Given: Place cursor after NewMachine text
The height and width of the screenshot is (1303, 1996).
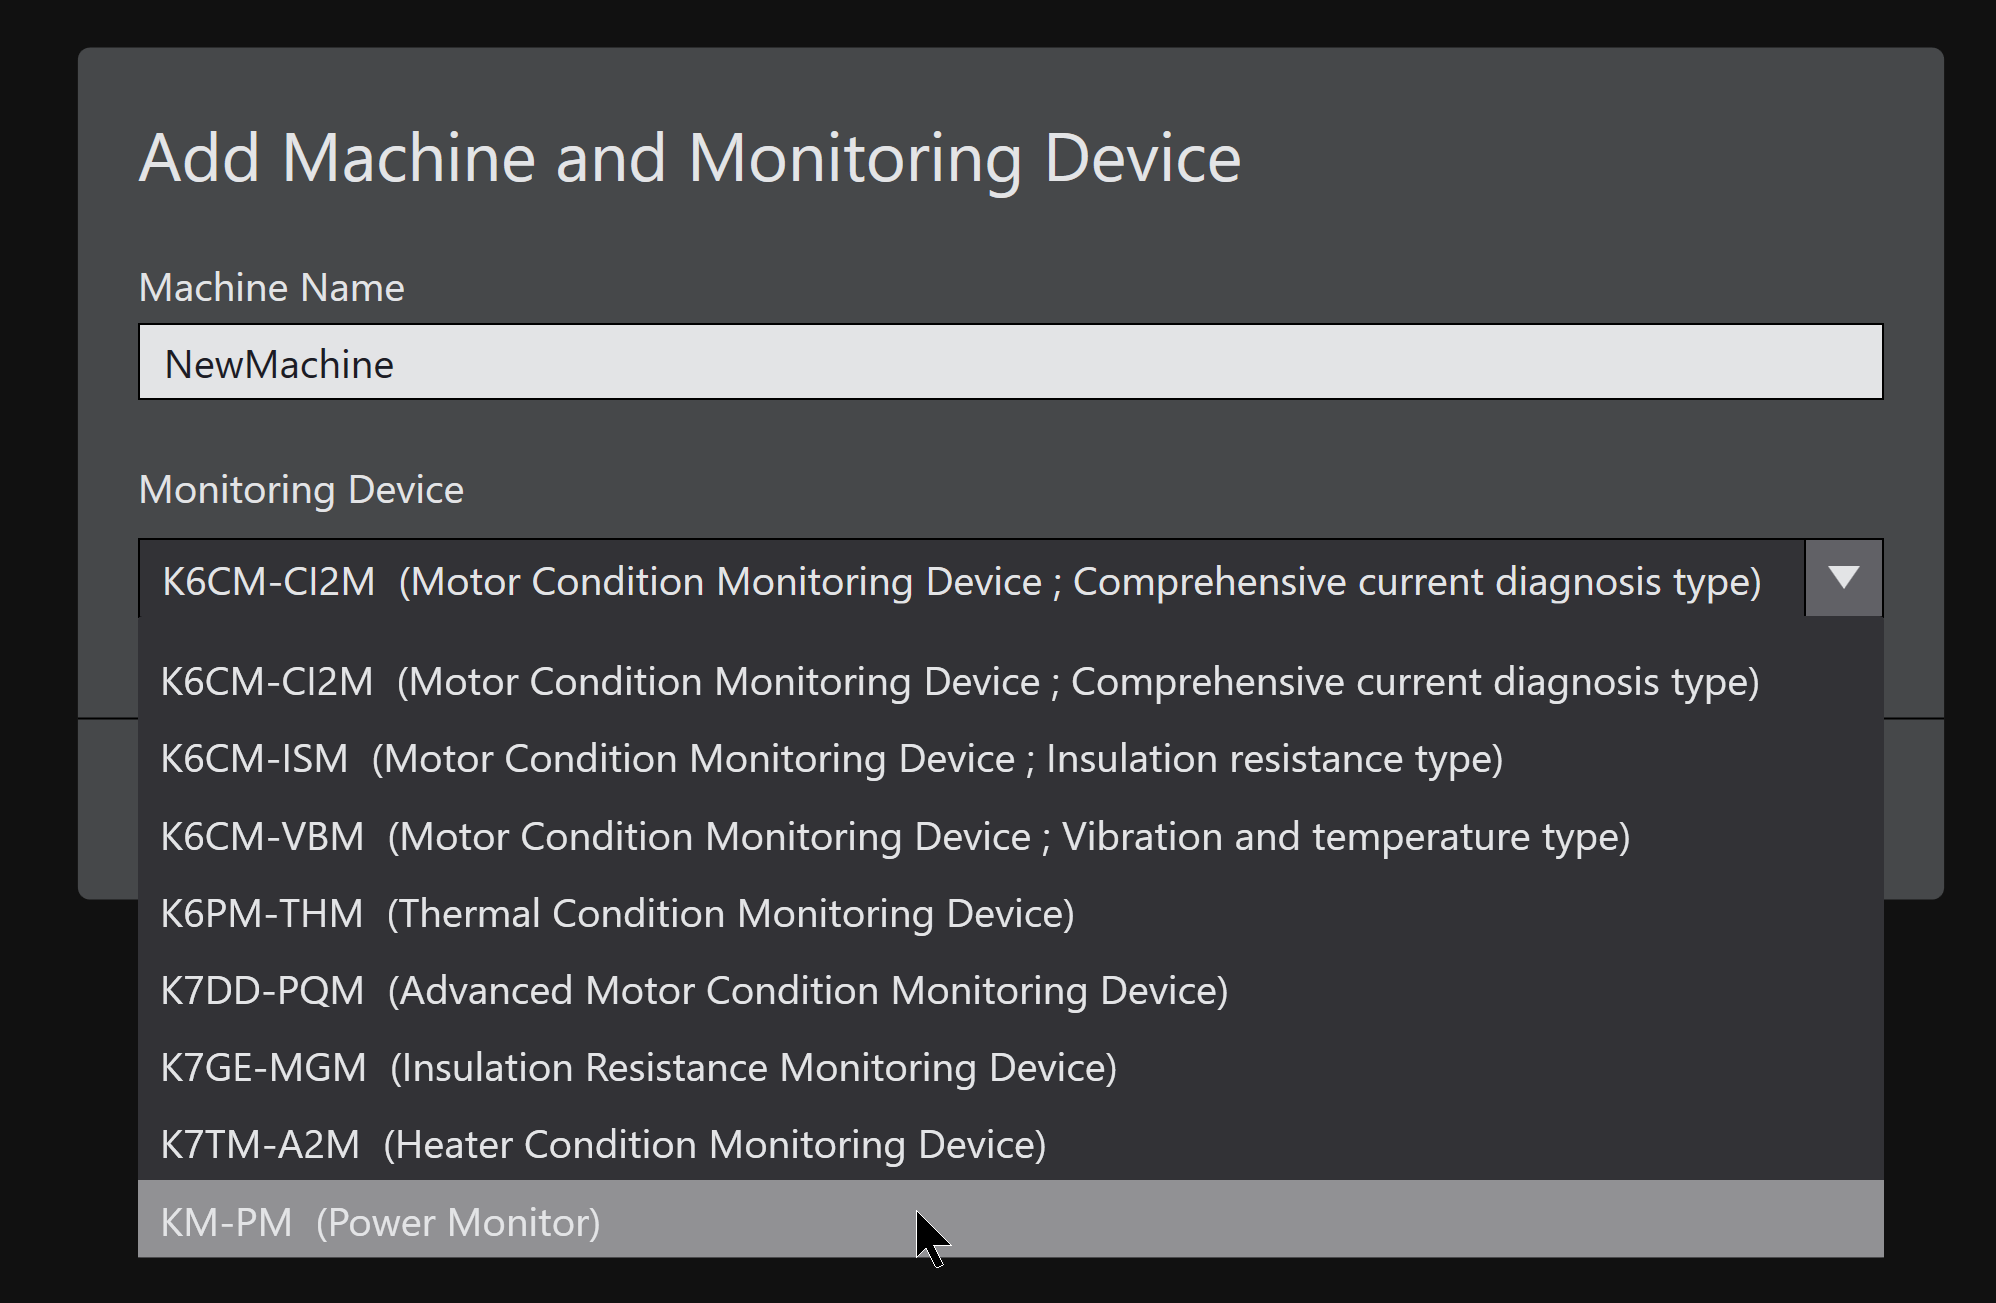Looking at the screenshot, I should point(396,364).
